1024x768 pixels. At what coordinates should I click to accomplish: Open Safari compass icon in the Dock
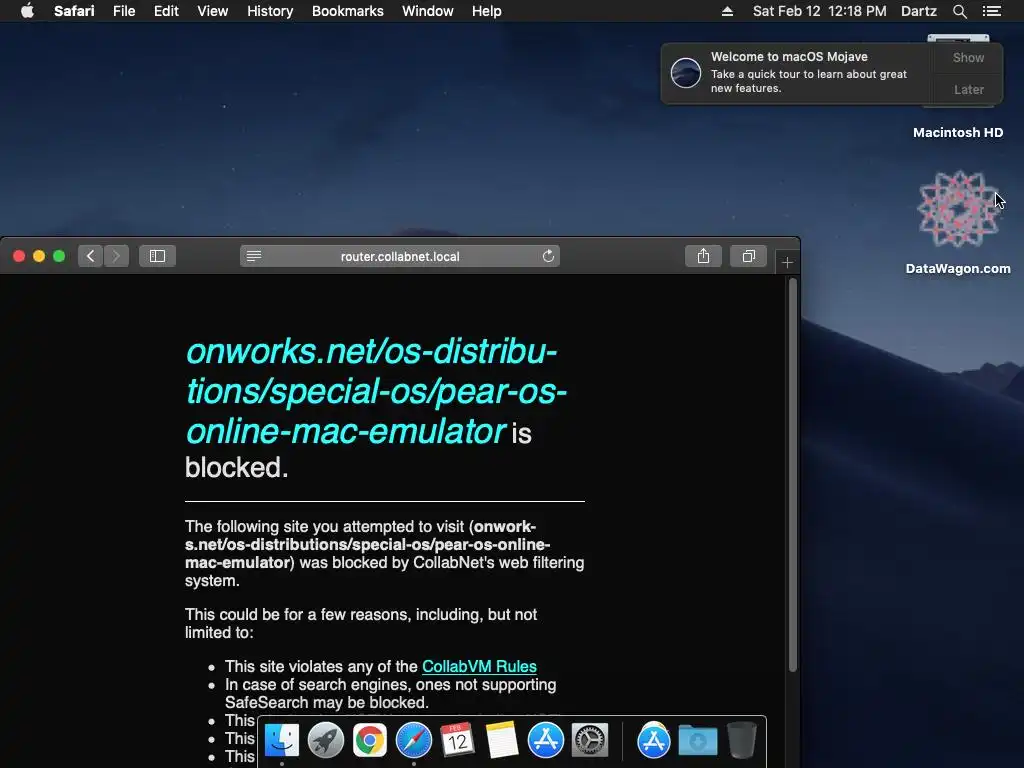[x=413, y=741]
